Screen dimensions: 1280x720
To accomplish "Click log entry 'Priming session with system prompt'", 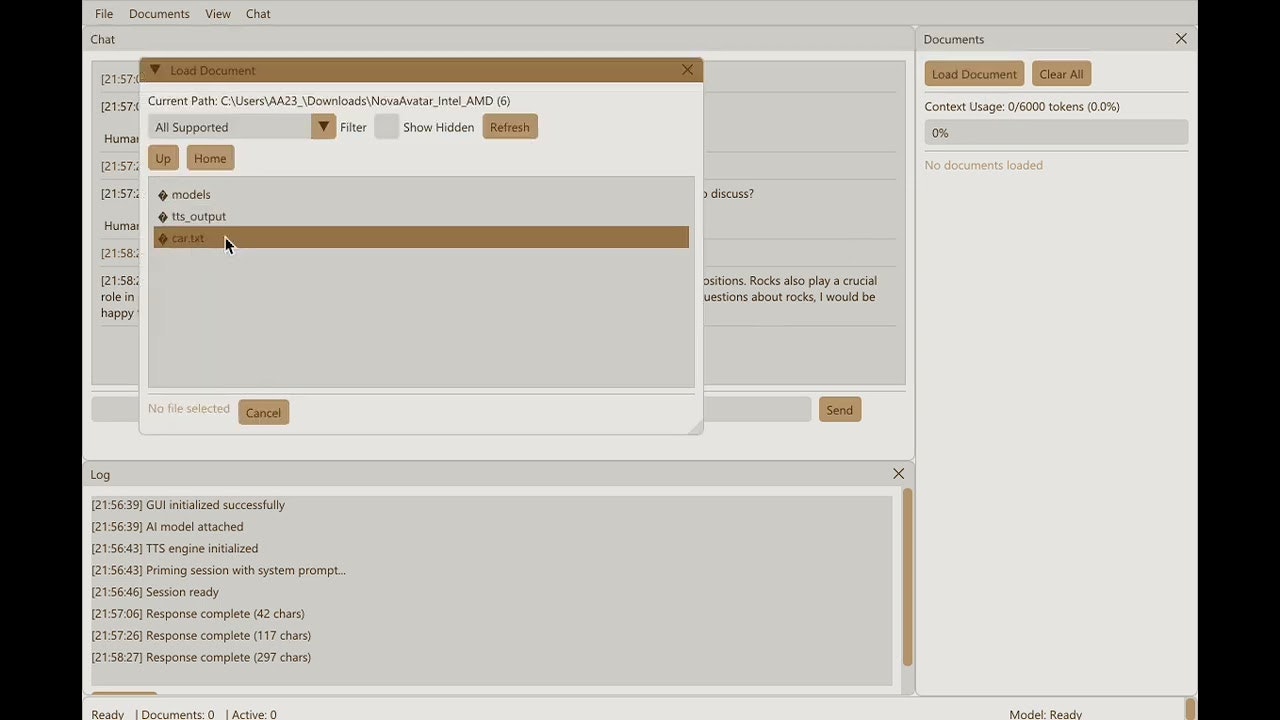I will coord(219,570).
